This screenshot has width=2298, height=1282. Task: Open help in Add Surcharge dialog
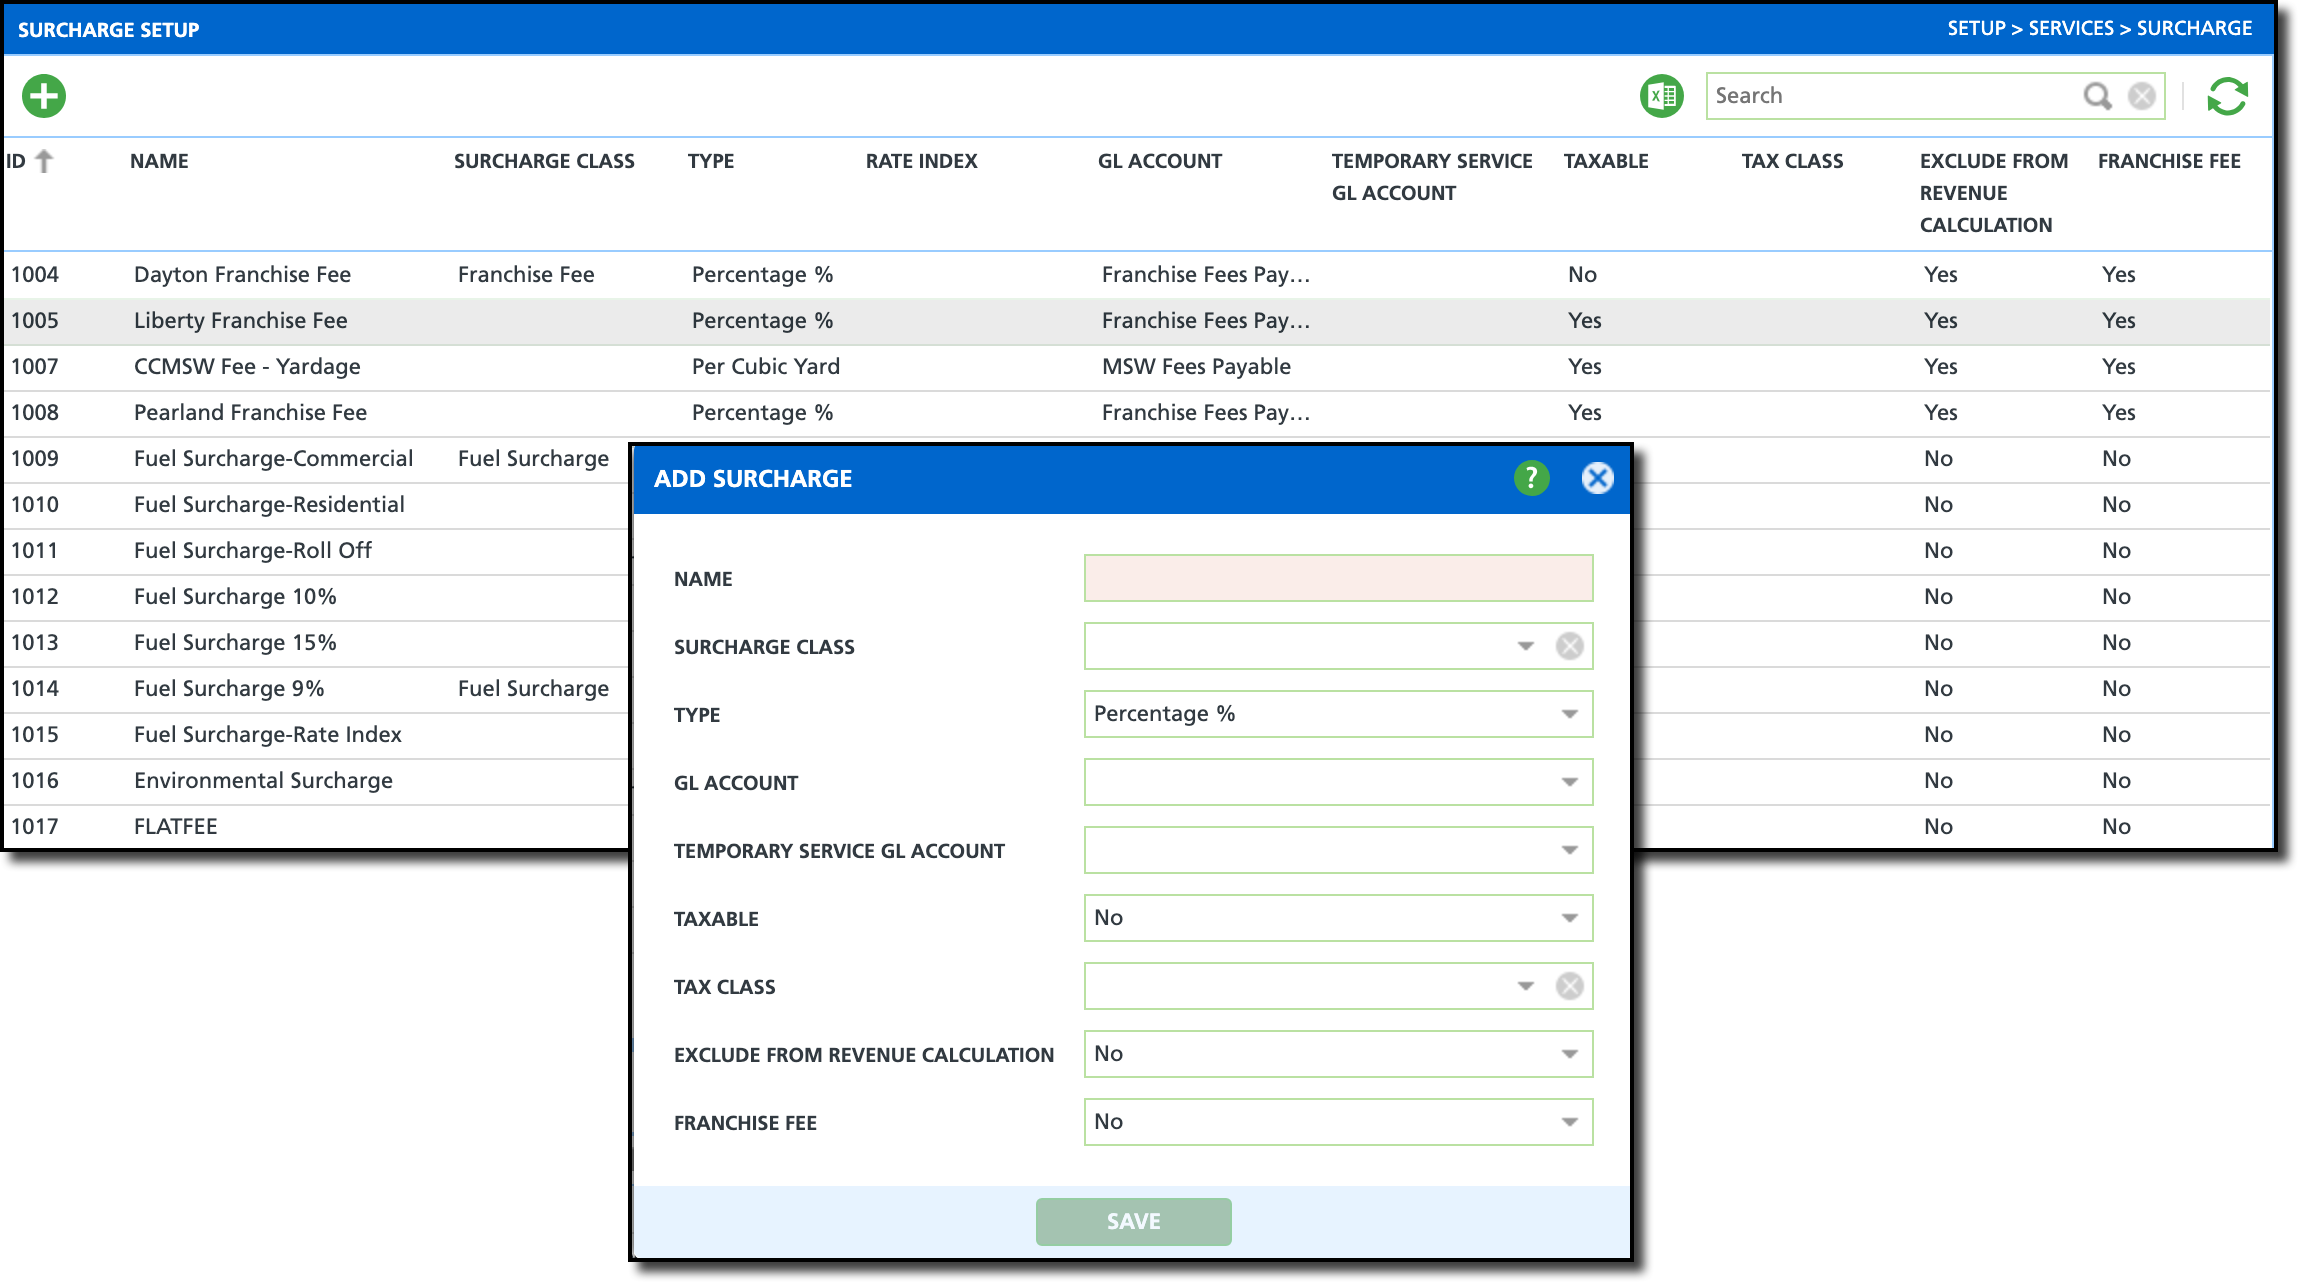(1531, 478)
